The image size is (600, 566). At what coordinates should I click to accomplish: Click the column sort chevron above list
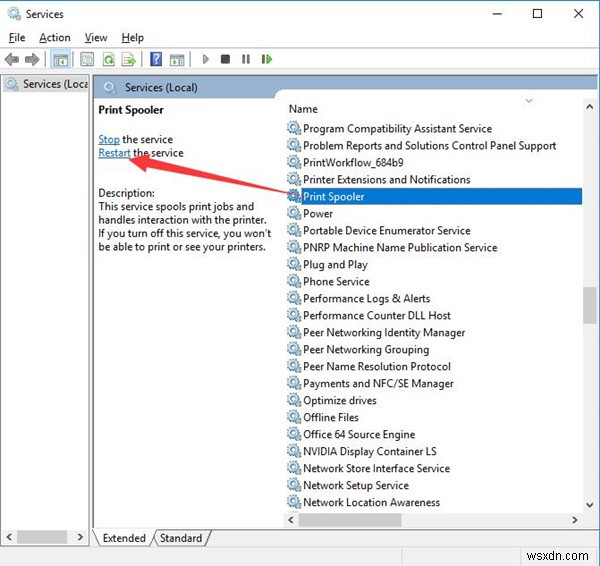(529, 101)
